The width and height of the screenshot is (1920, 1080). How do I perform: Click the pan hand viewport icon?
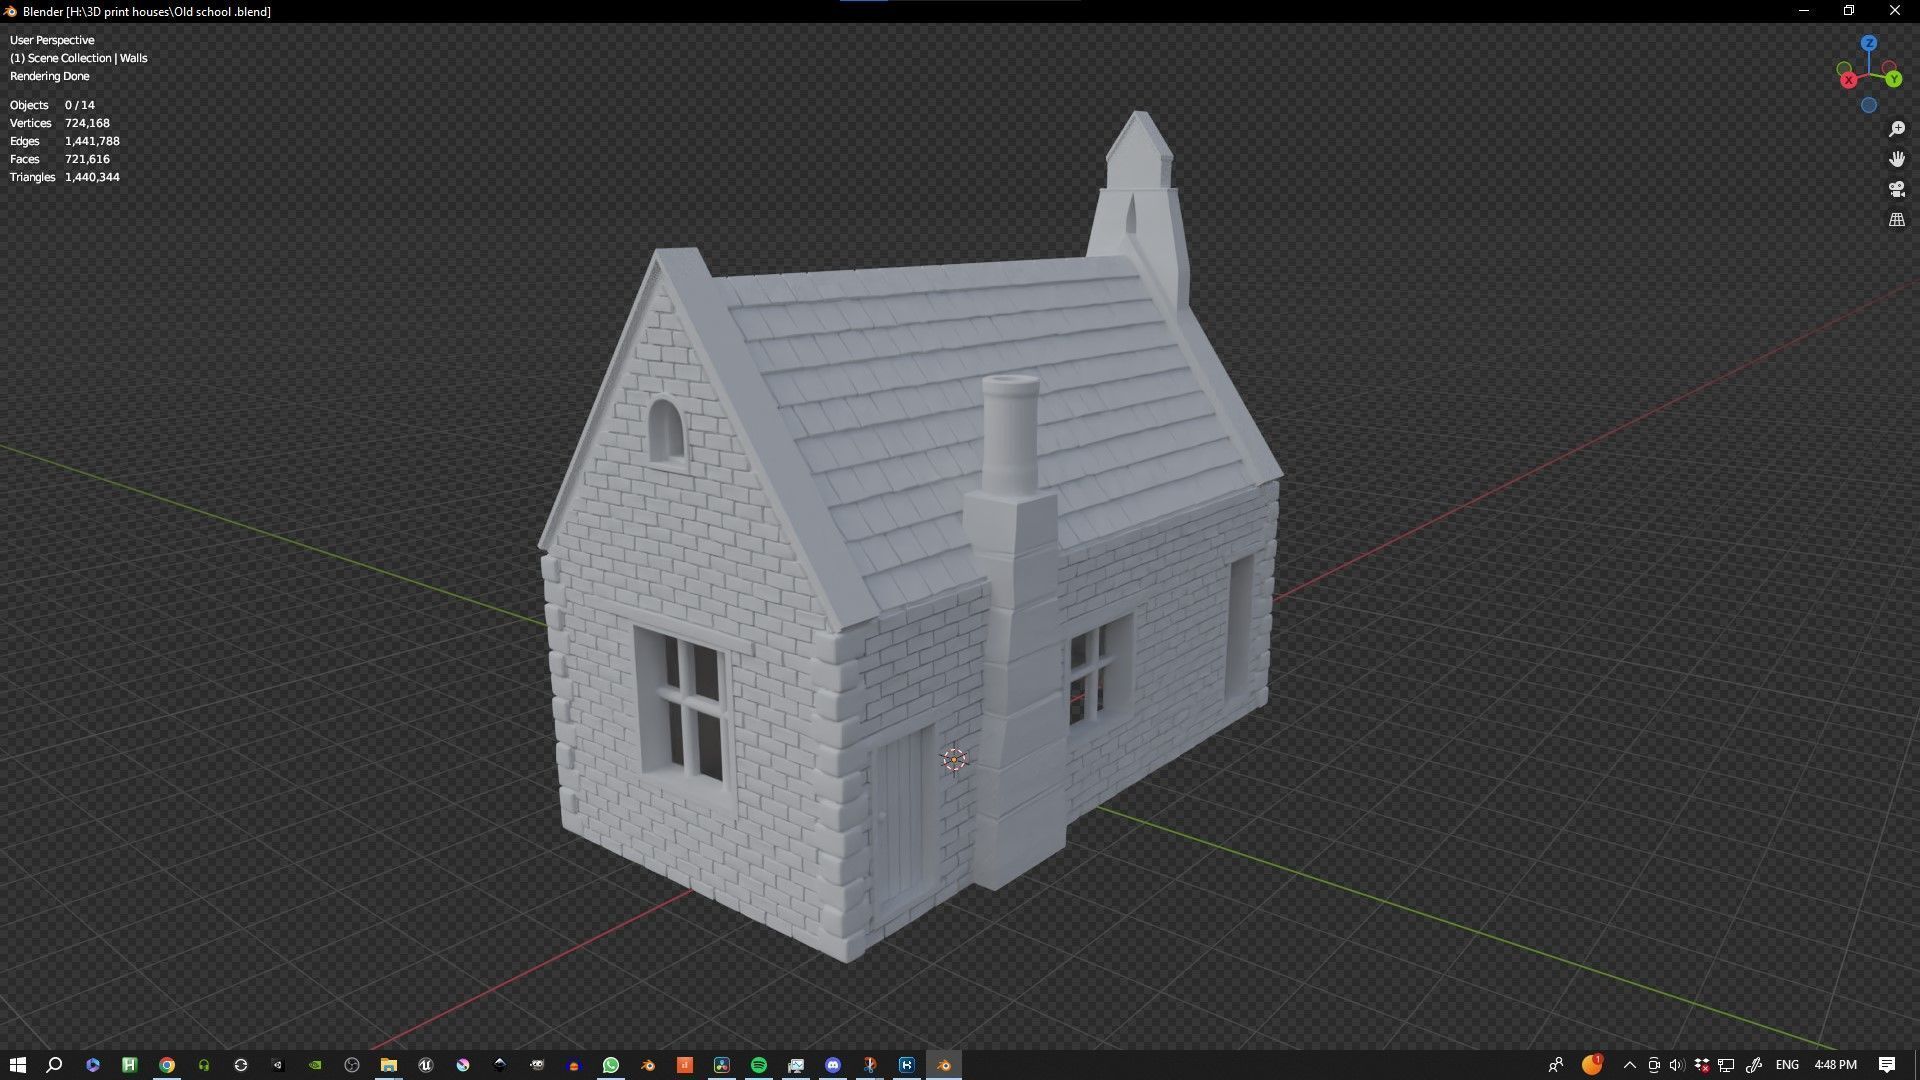tap(1896, 159)
